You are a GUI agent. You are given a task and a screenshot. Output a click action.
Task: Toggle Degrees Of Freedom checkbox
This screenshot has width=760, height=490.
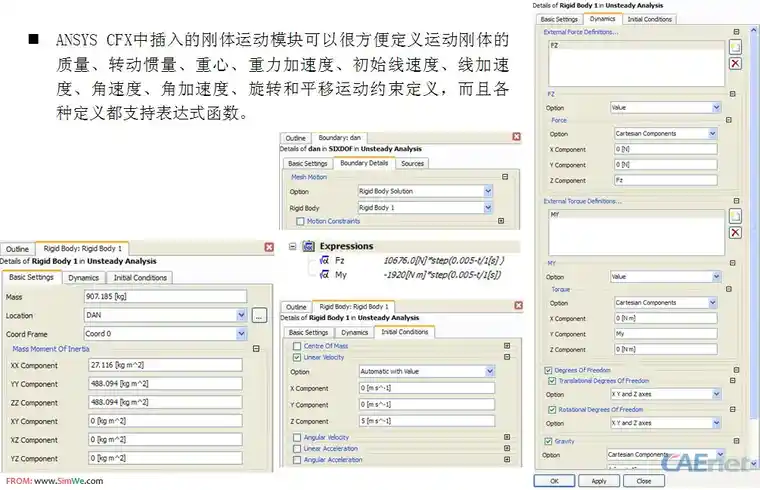tap(548, 370)
